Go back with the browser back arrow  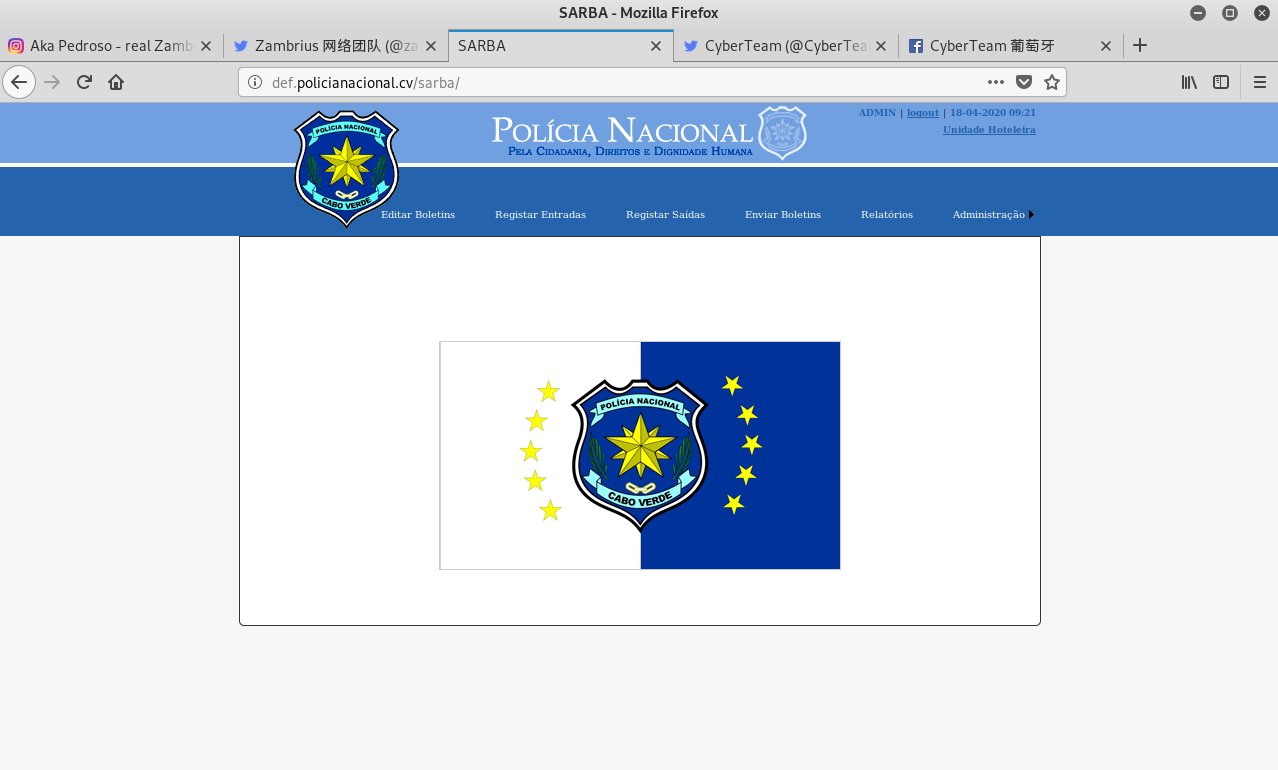19,82
